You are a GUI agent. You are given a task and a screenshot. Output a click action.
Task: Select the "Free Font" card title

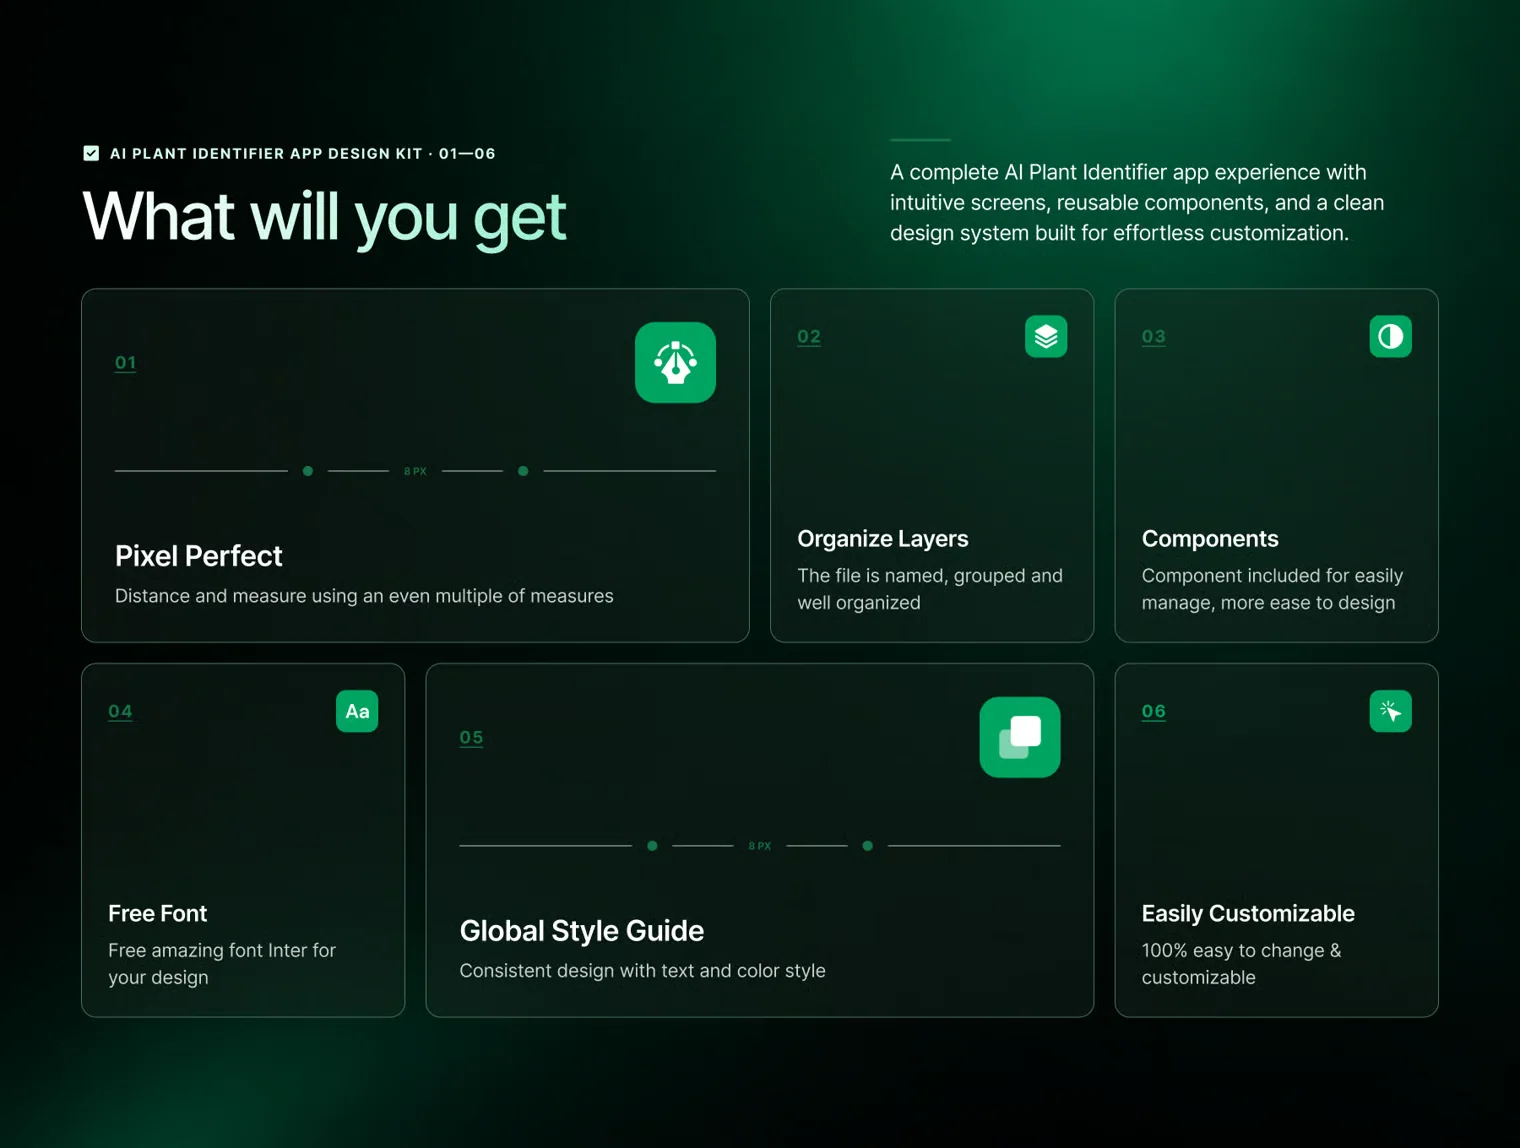click(158, 913)
